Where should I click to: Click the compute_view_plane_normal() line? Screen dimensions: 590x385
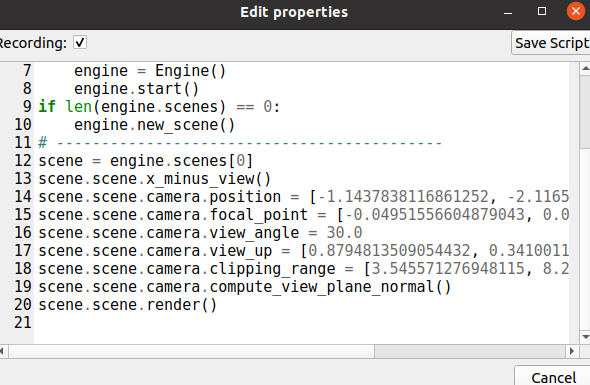245,287
